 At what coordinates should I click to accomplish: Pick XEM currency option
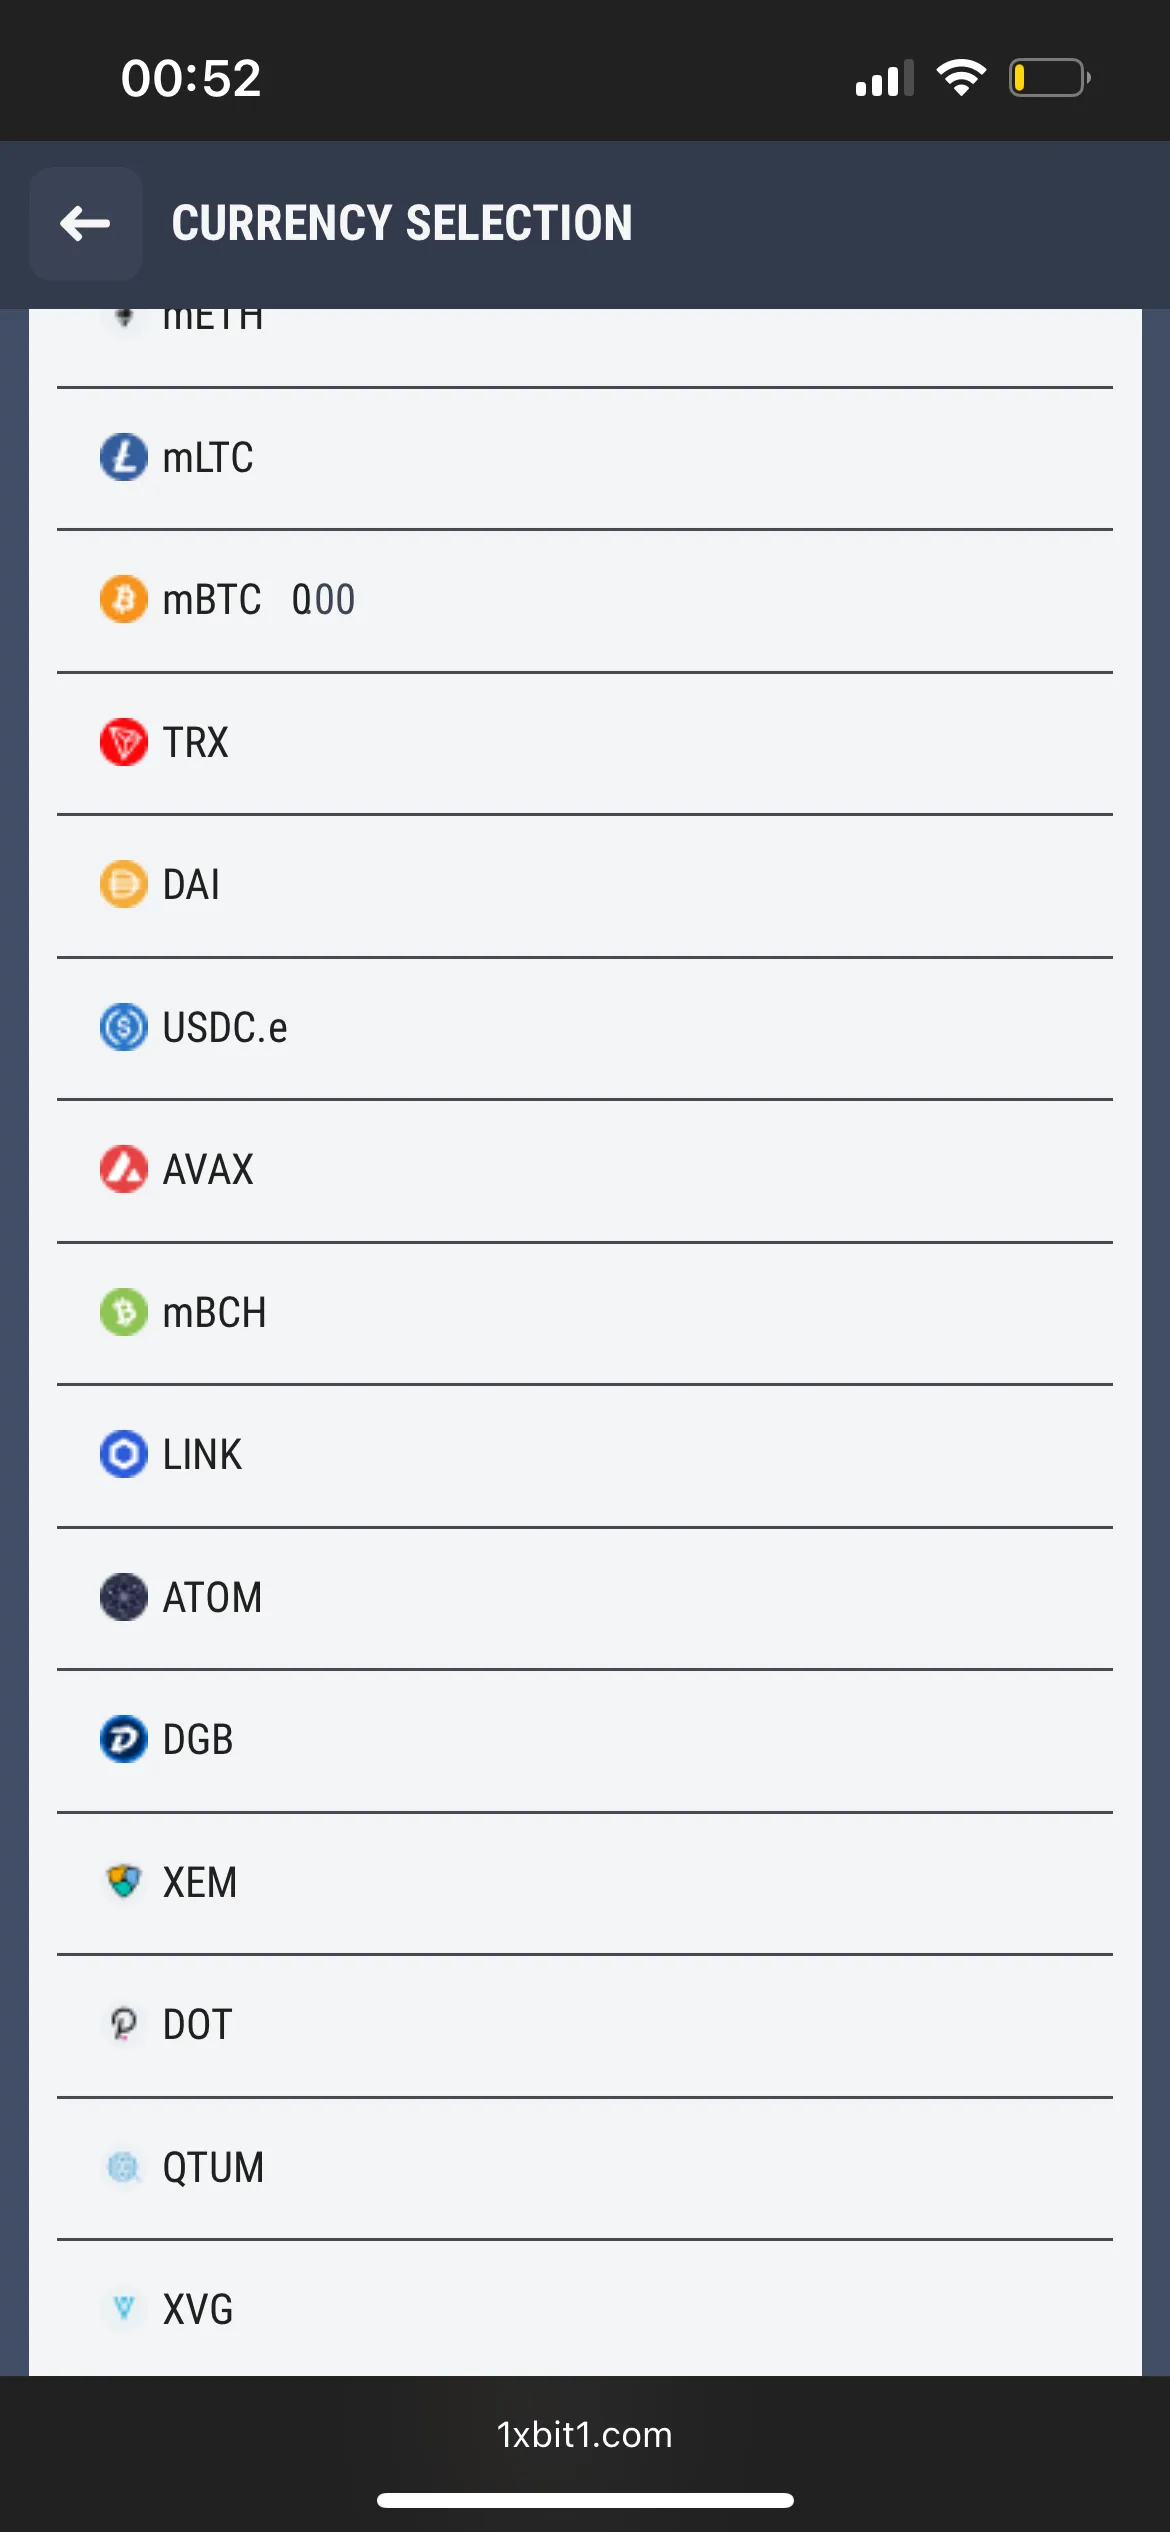(x=200, y=1883)
